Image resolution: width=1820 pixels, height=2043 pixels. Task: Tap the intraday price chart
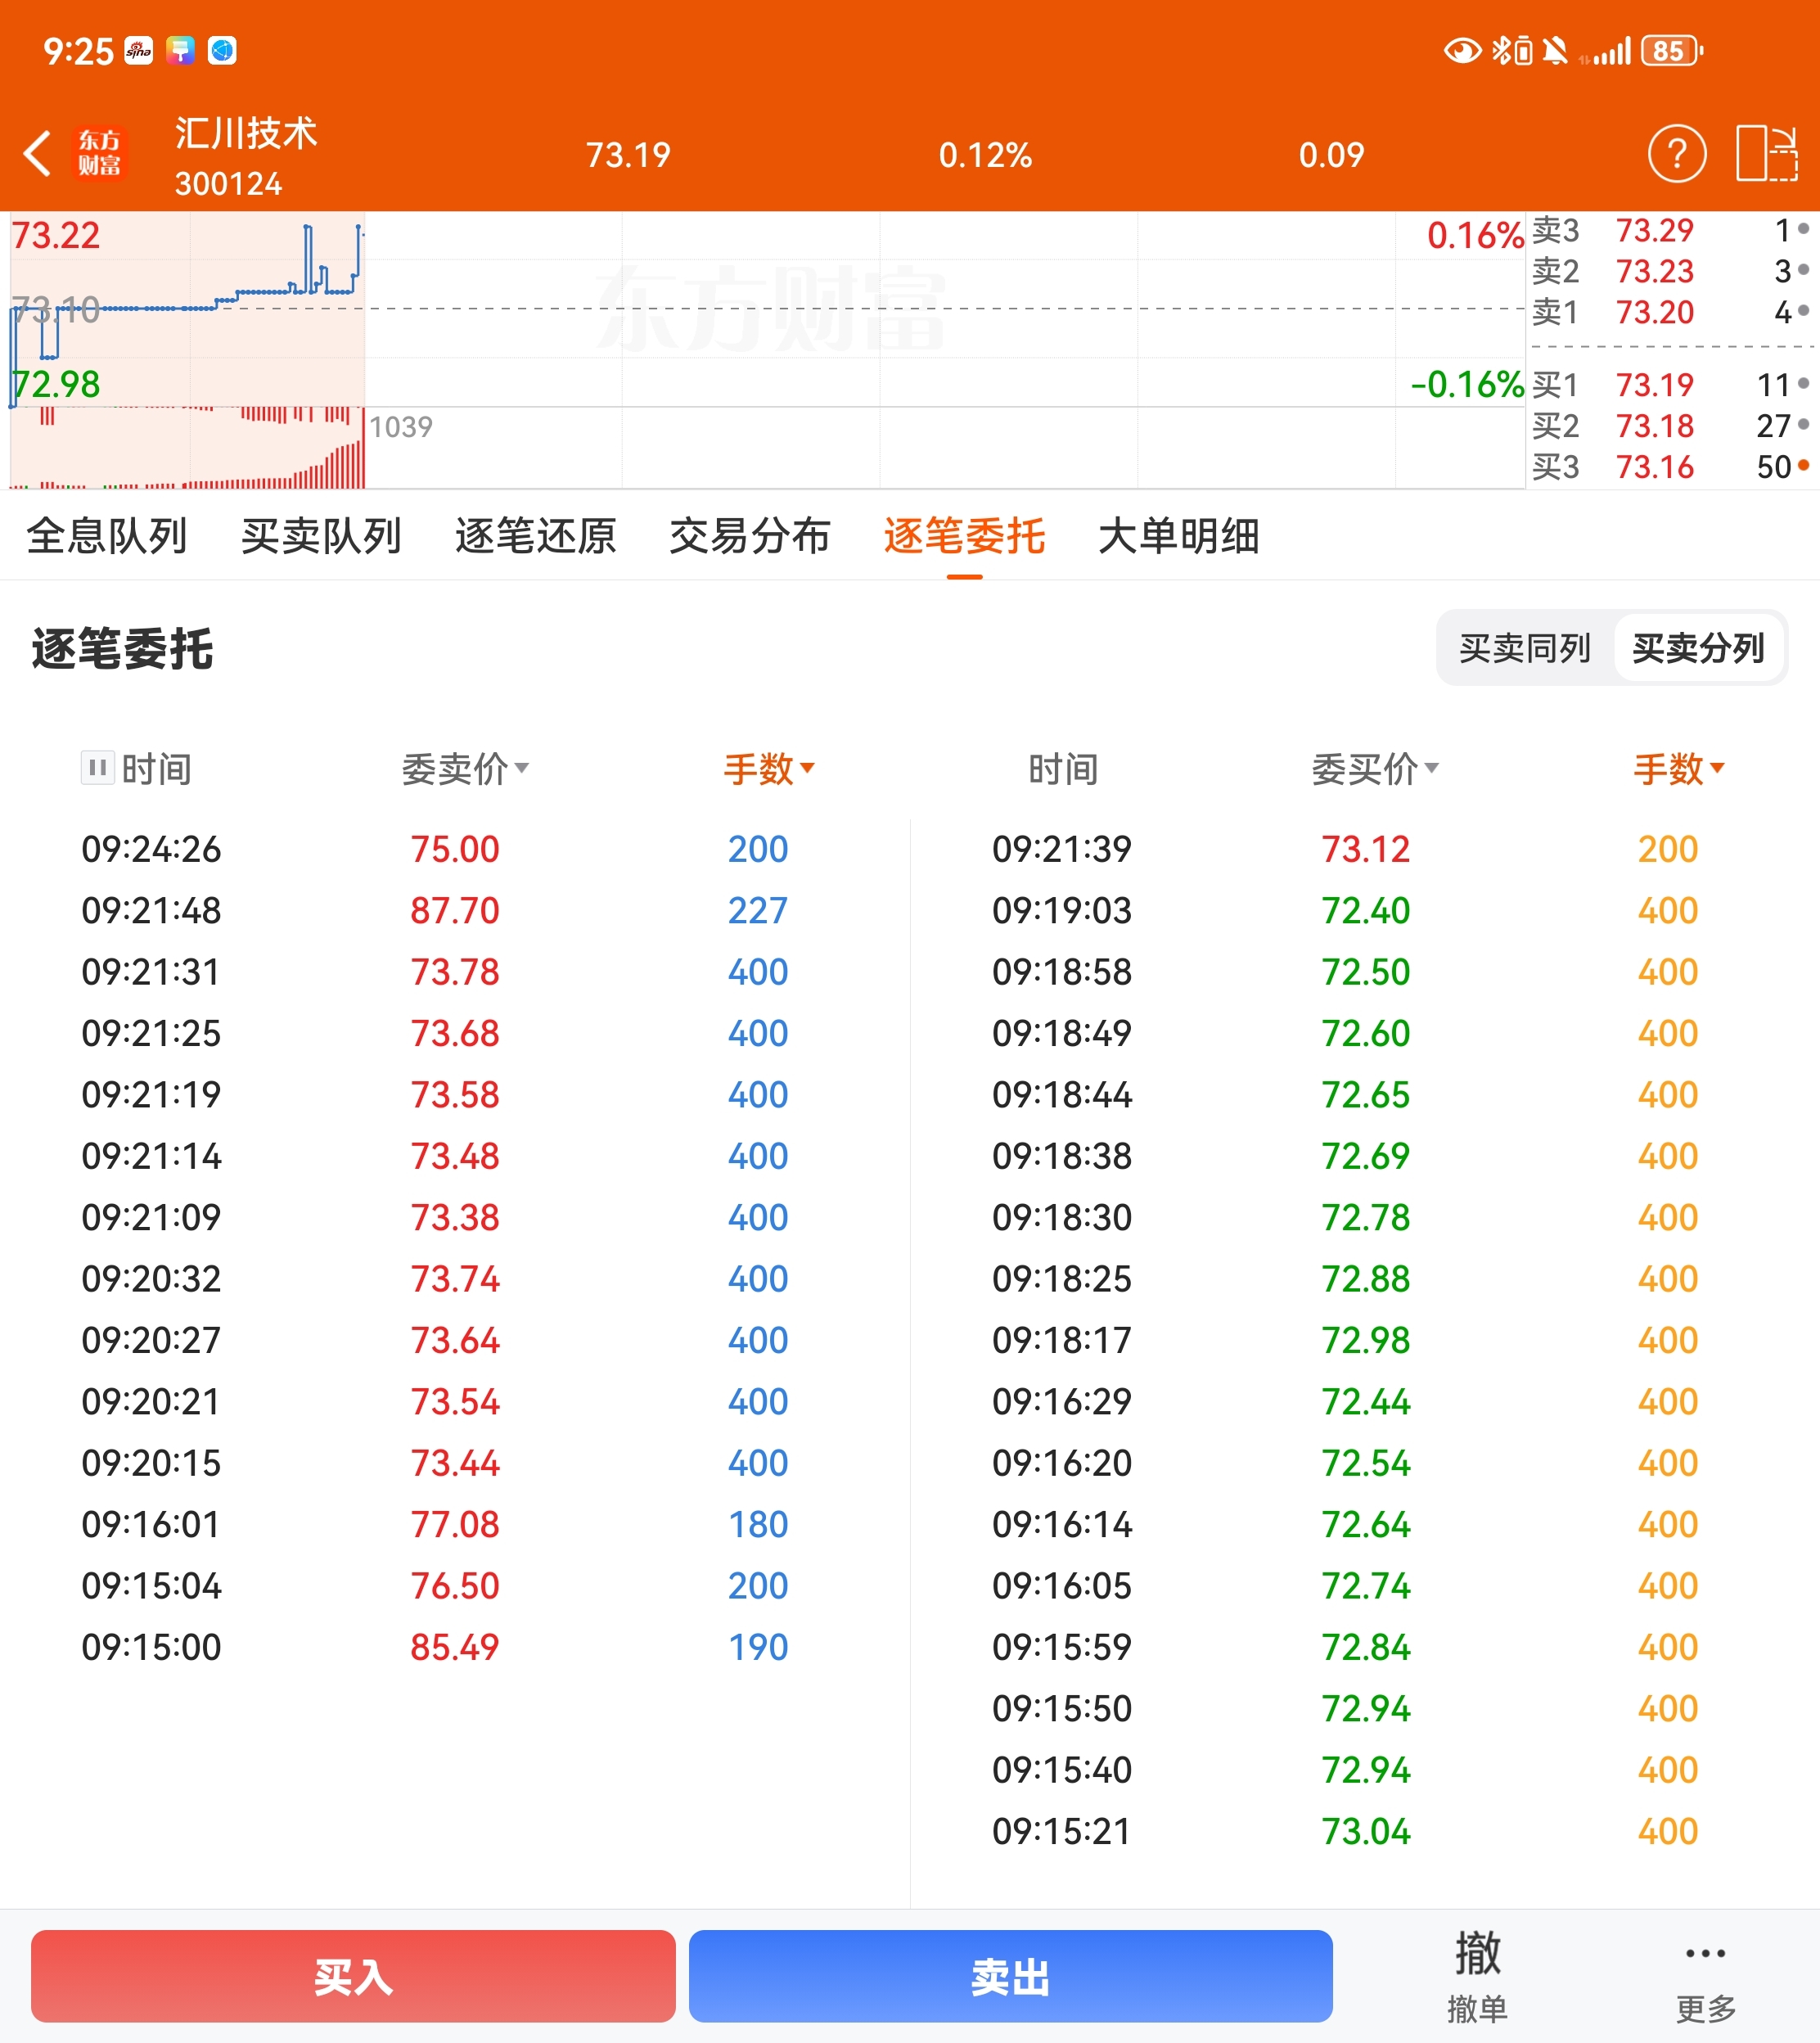tap(760, 310)
